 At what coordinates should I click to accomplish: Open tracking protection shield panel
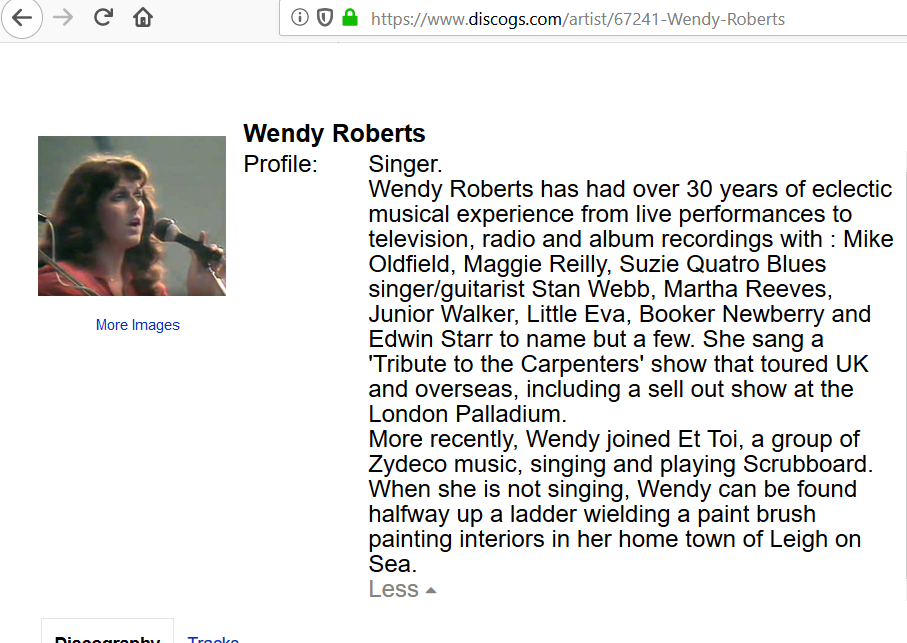tap(325, 18)
